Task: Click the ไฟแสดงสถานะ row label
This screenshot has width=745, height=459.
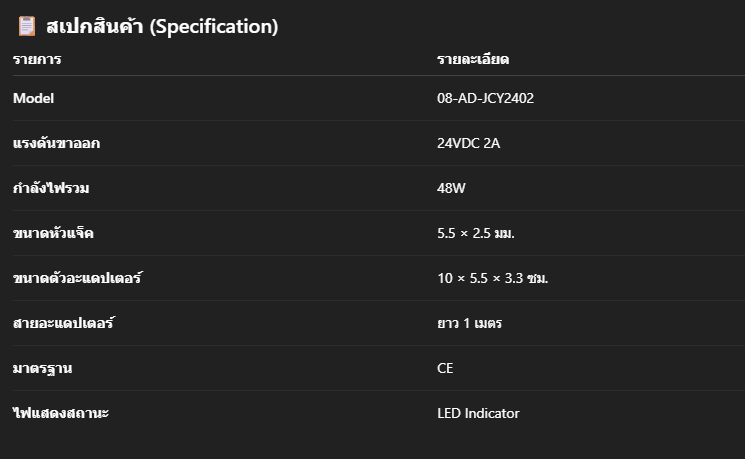Action: tap(61, 413)
